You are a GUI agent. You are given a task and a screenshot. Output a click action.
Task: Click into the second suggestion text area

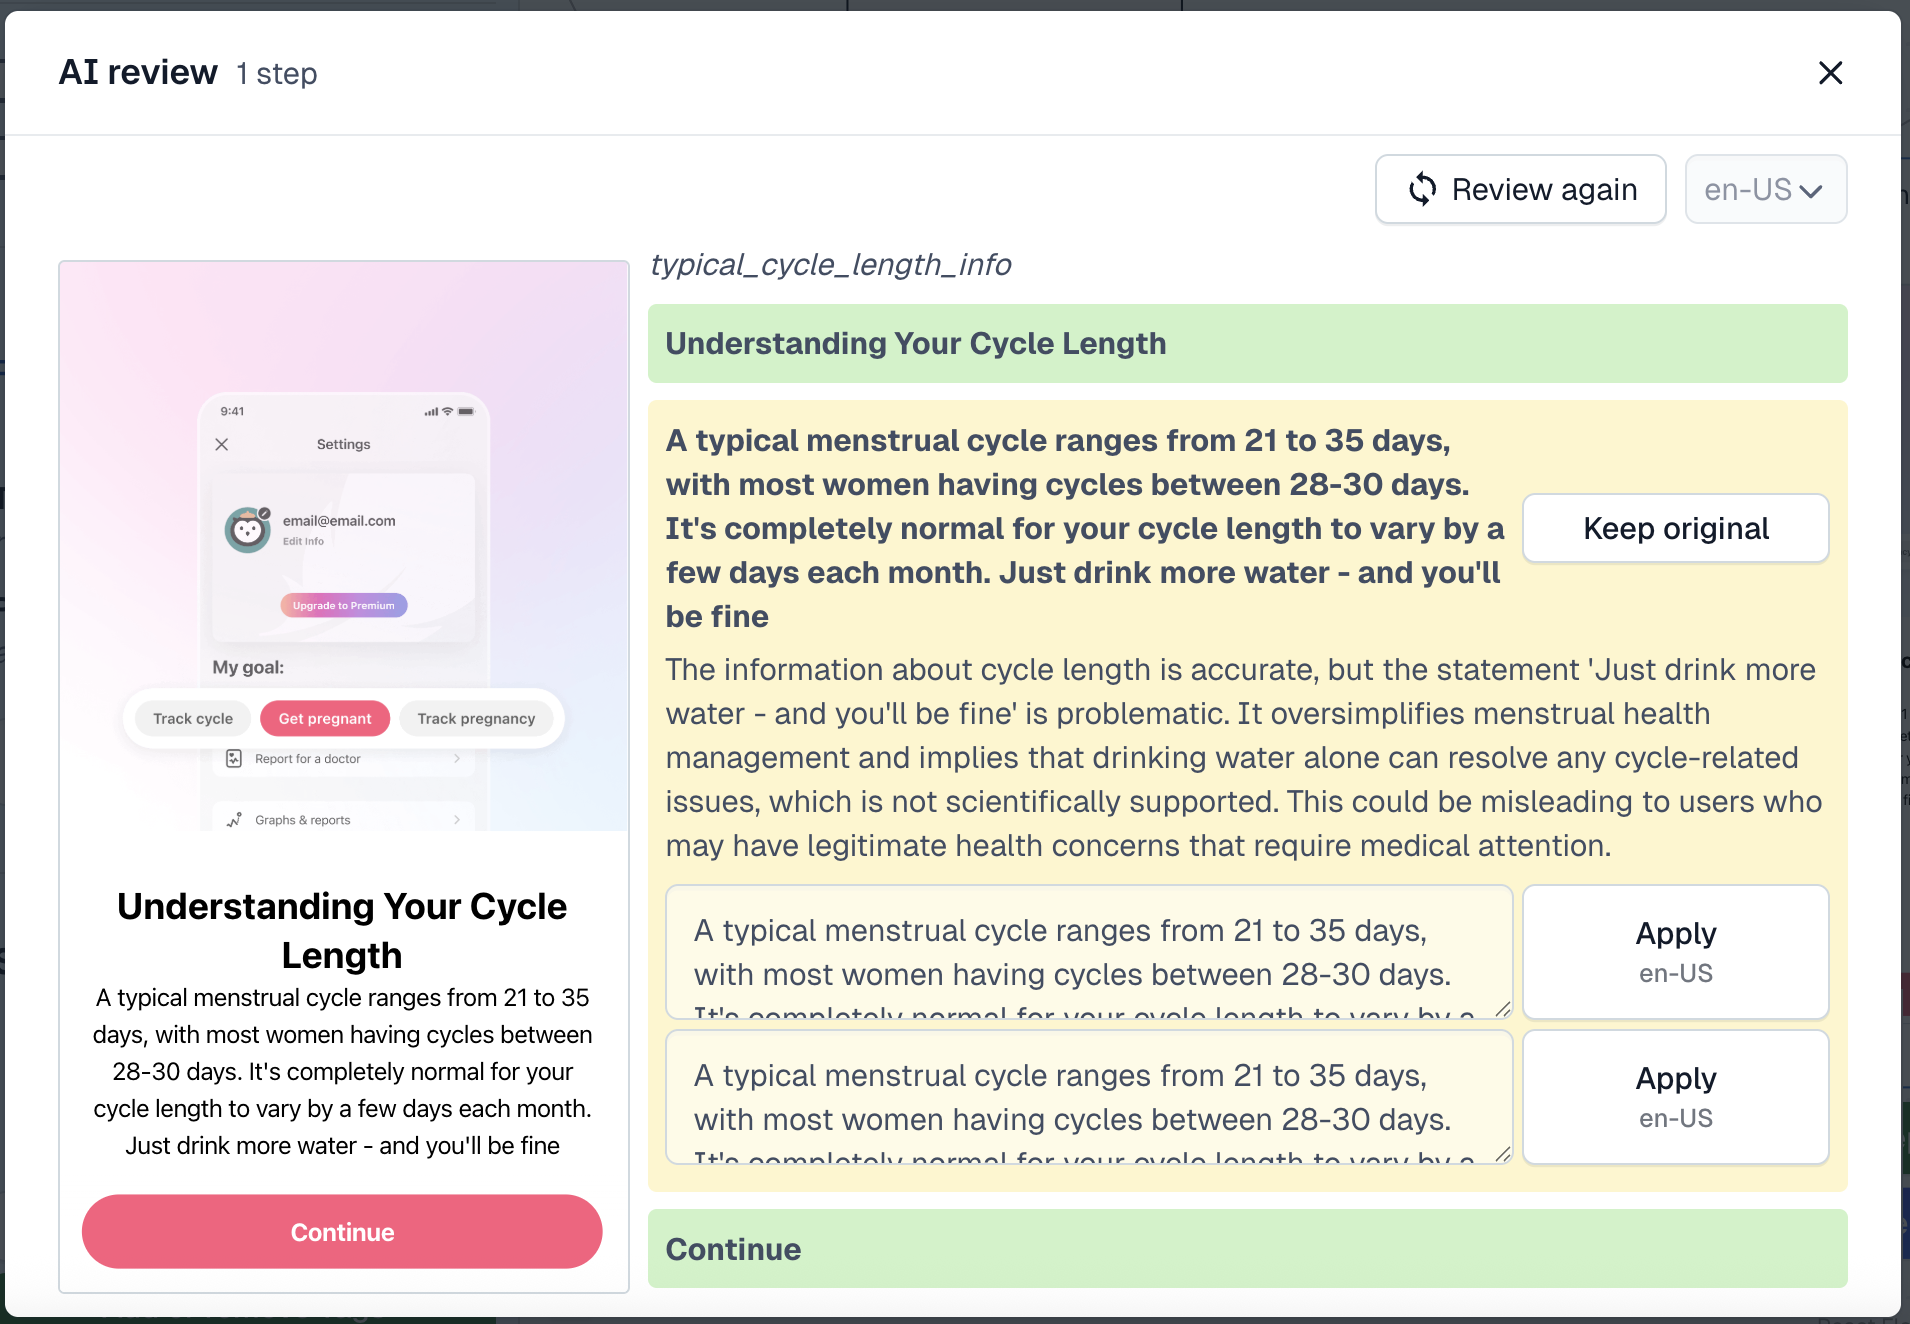tap(1088, 1096)
